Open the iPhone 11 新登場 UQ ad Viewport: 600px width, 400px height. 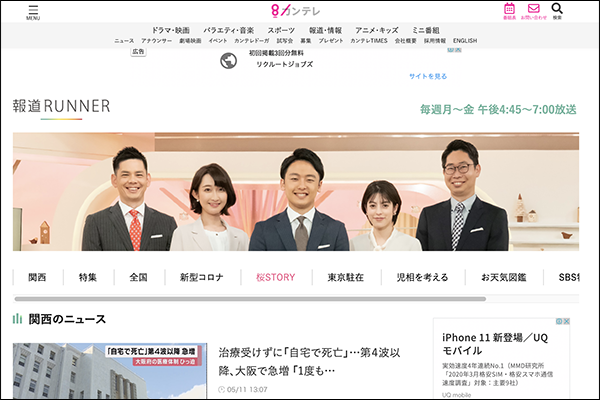coord(495,344)
